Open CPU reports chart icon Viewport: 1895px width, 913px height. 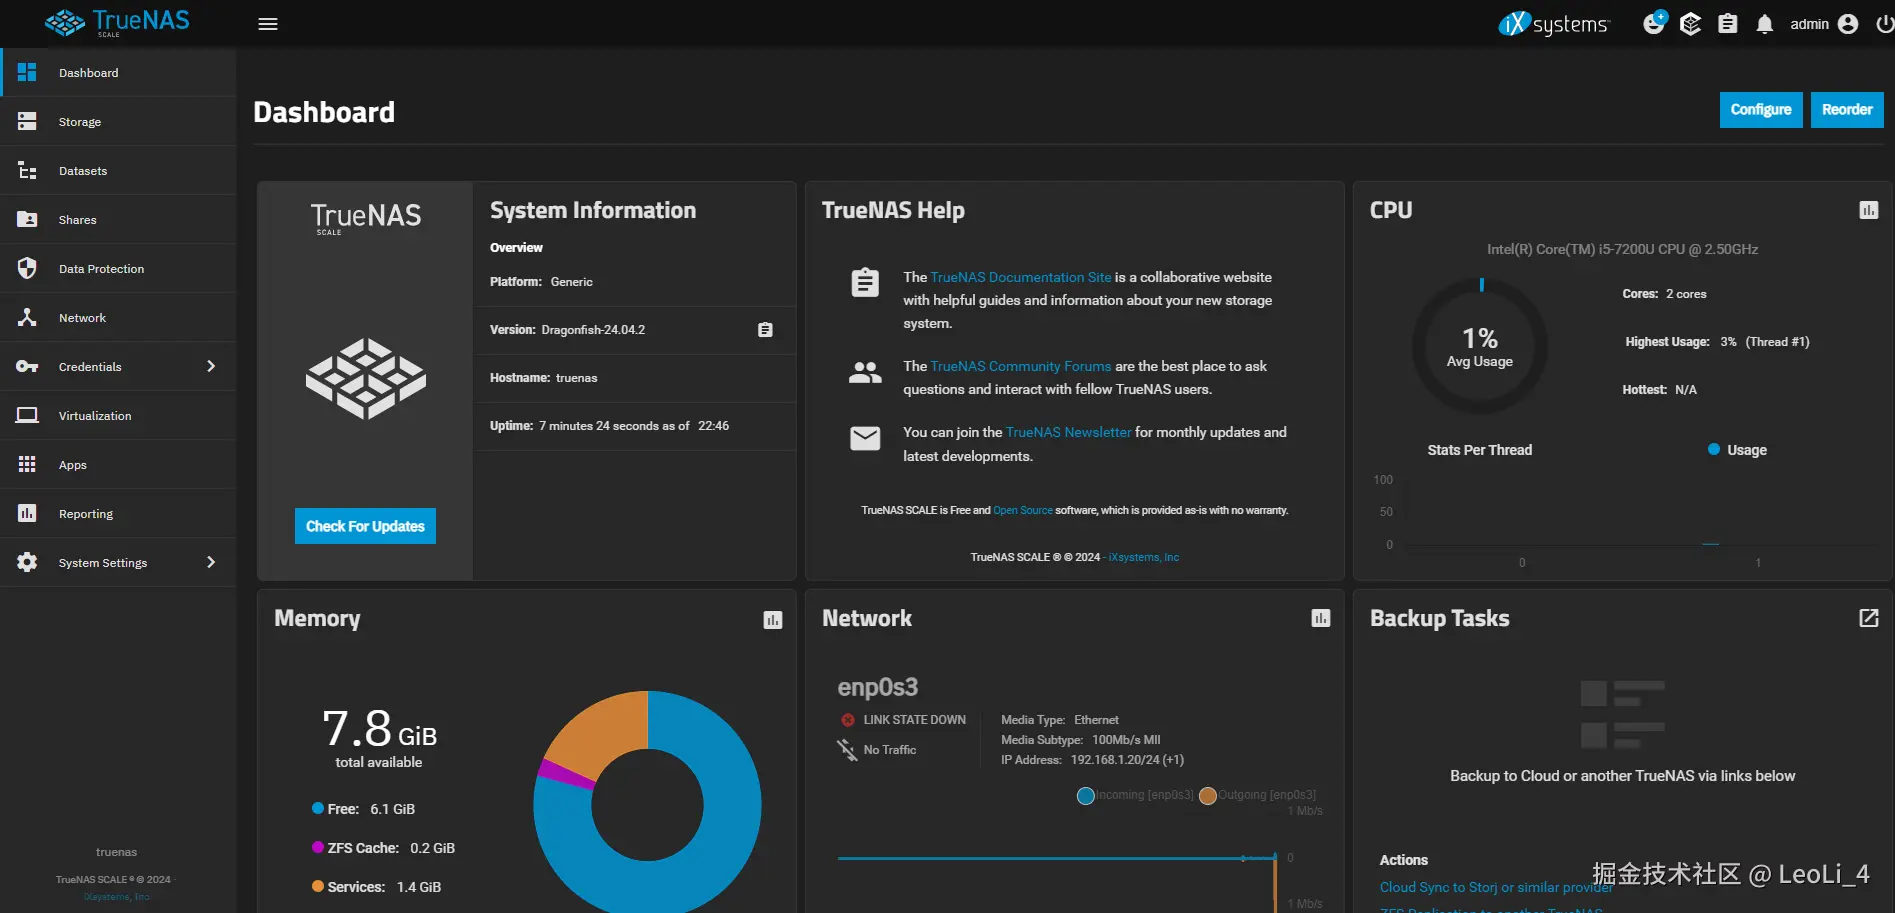pos(1868,210)
